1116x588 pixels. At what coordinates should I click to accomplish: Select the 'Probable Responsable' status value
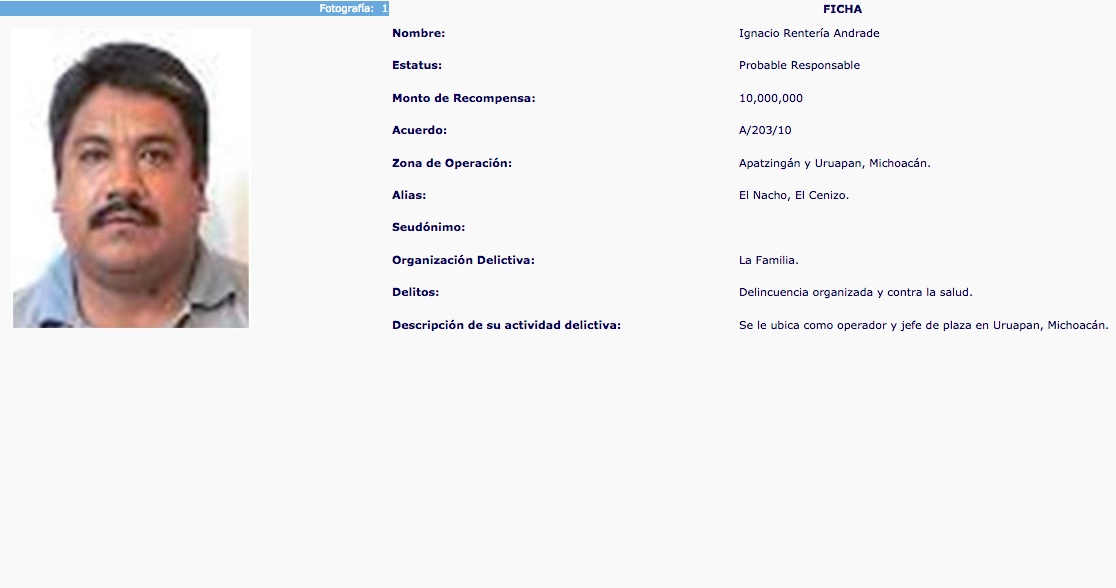[799, 65]
